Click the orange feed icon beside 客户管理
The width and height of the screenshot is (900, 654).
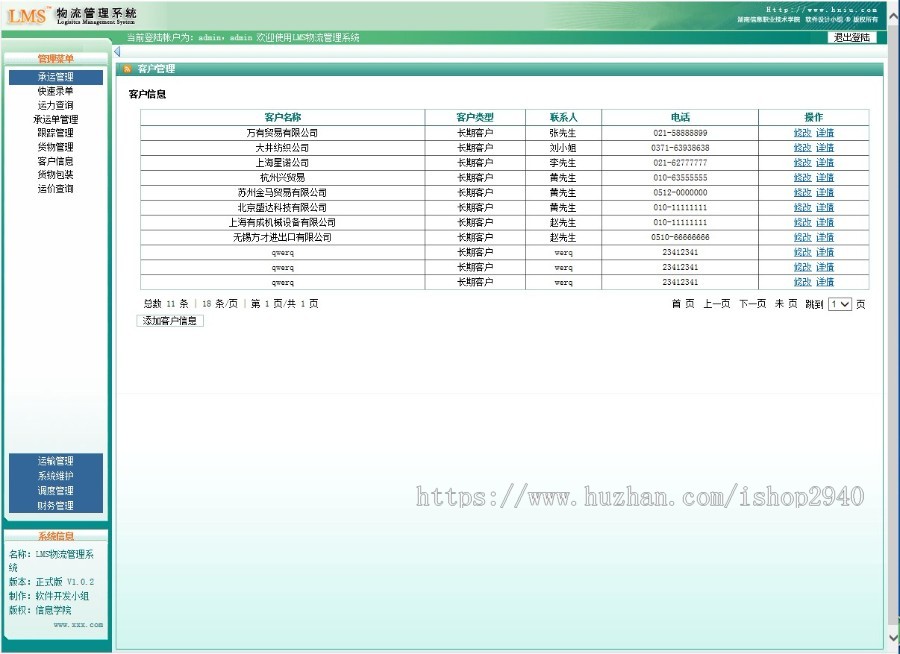[127, 69]
